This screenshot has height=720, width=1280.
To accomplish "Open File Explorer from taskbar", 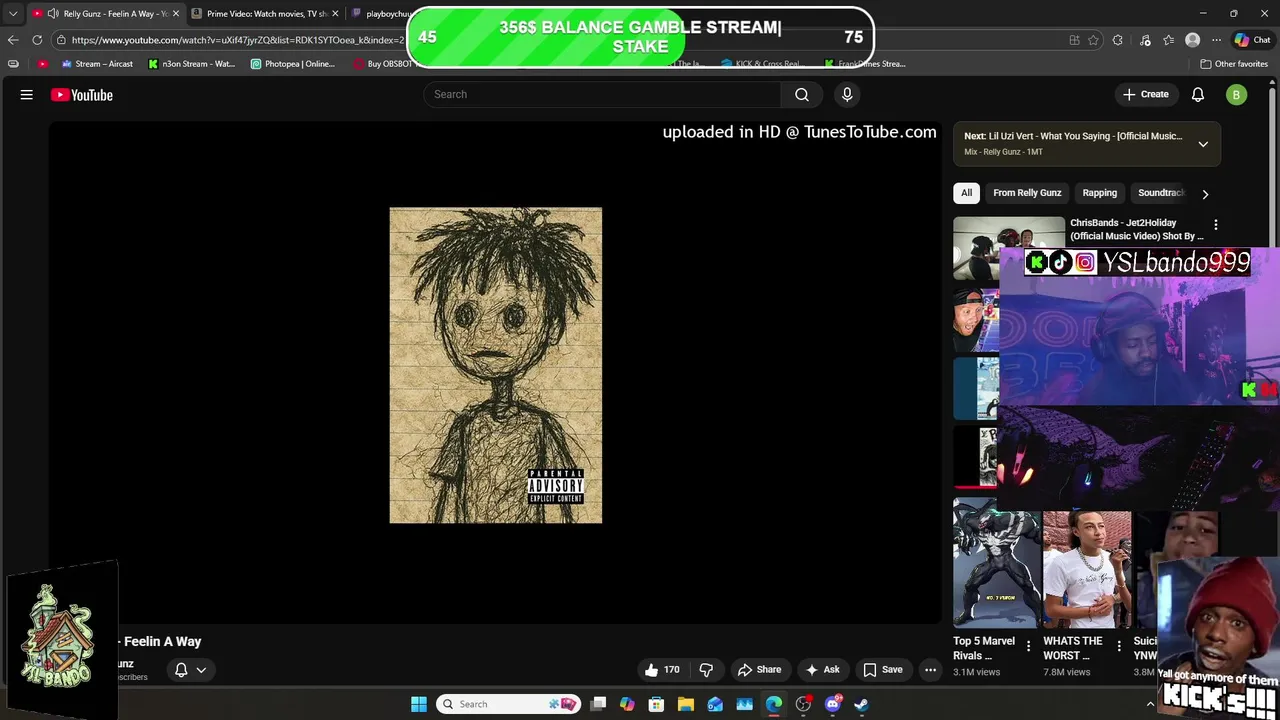I will [686, 704].
